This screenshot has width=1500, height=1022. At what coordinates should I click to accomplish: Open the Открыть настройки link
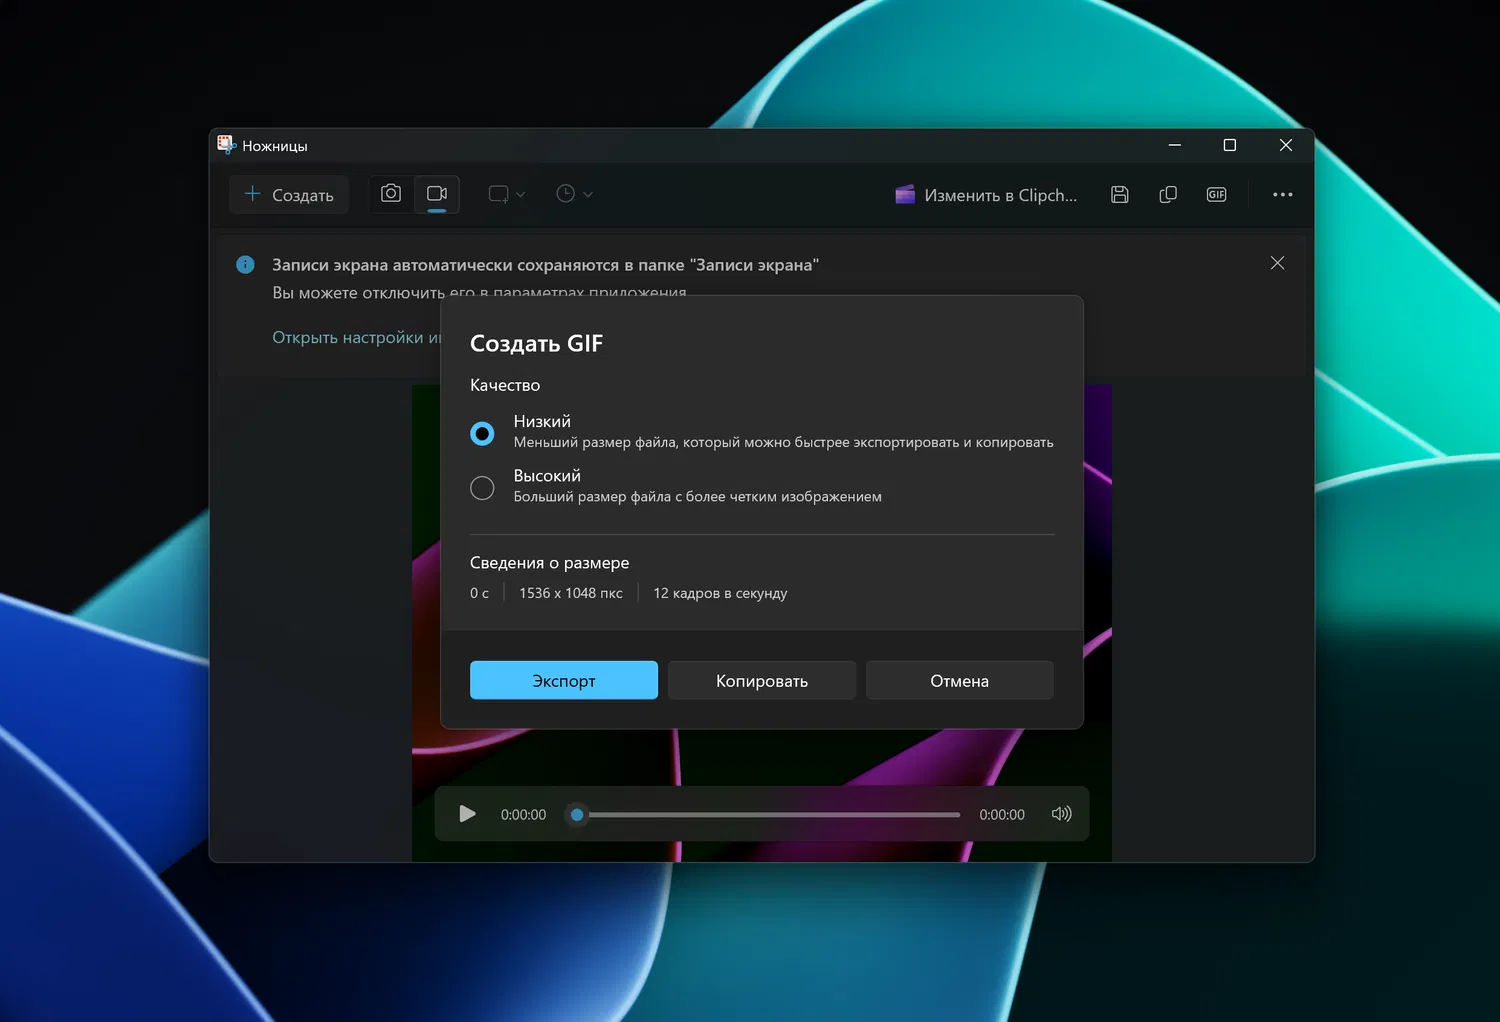[356, 338]
